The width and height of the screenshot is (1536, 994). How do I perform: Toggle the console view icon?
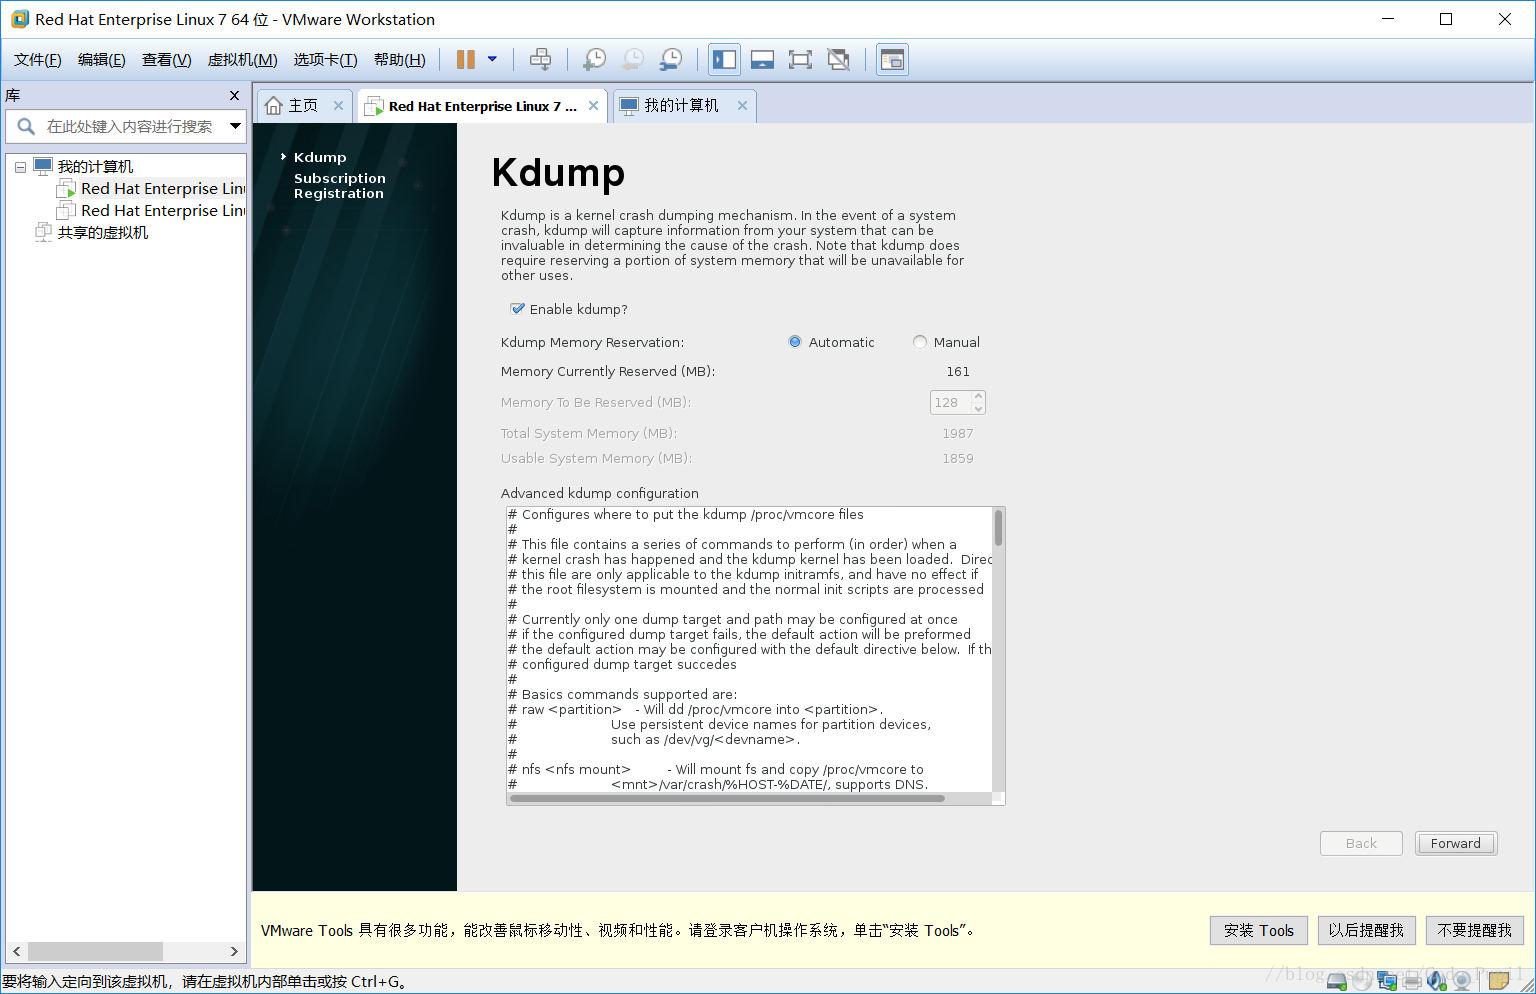tap(892, 60)
